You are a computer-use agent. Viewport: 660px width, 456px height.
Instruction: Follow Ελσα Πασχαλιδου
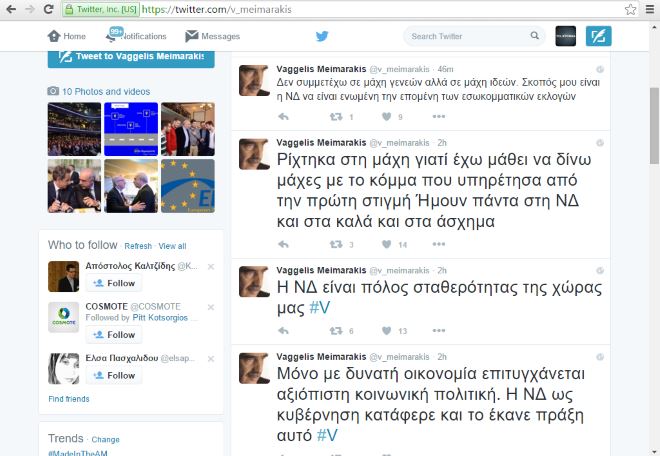pyautogui.click(x=114, y=375)
